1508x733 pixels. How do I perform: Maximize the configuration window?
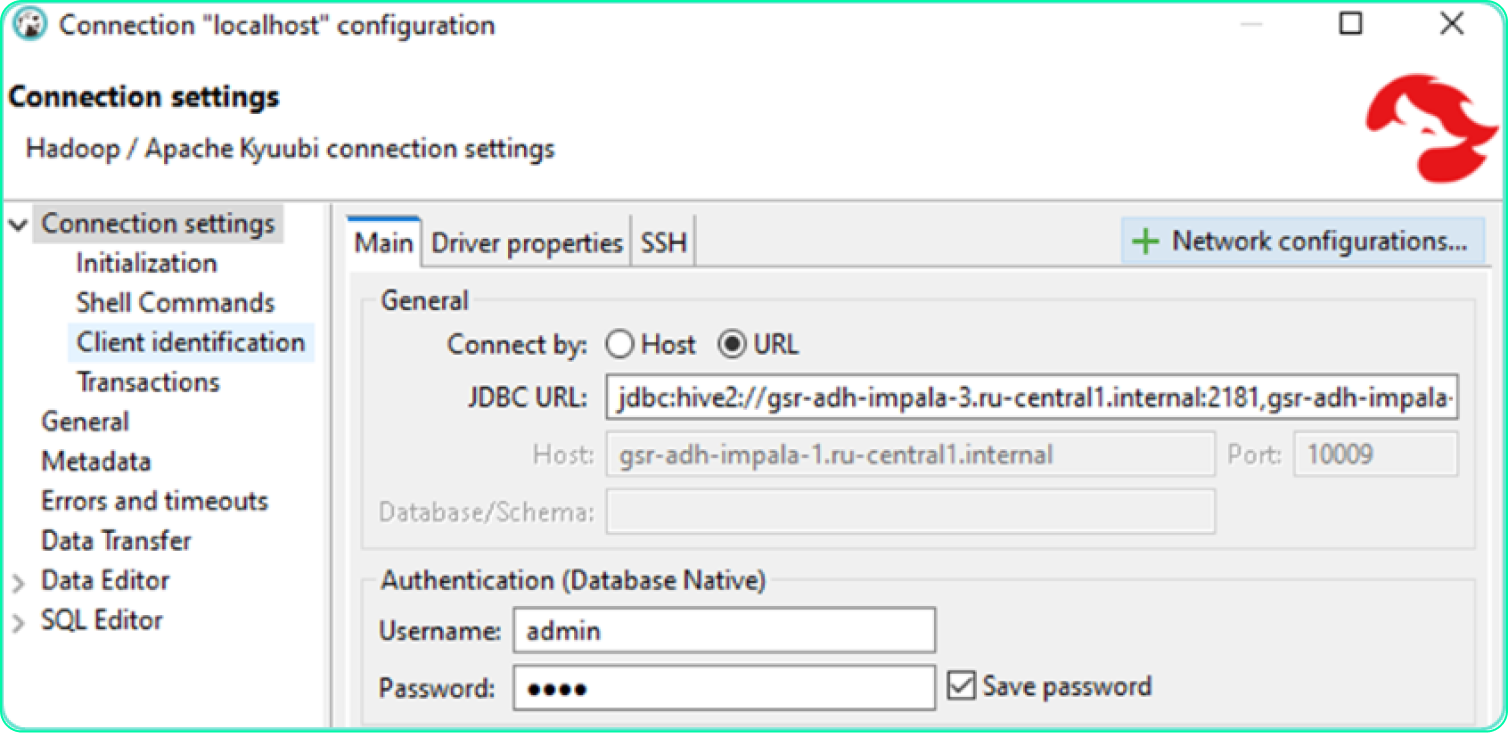coord(1351,24)
